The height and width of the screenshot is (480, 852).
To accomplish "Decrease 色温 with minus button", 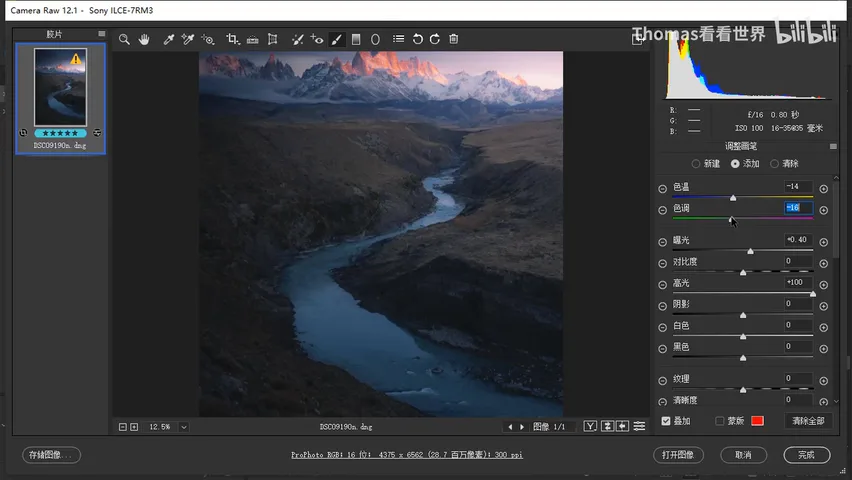I will [662, 189].
